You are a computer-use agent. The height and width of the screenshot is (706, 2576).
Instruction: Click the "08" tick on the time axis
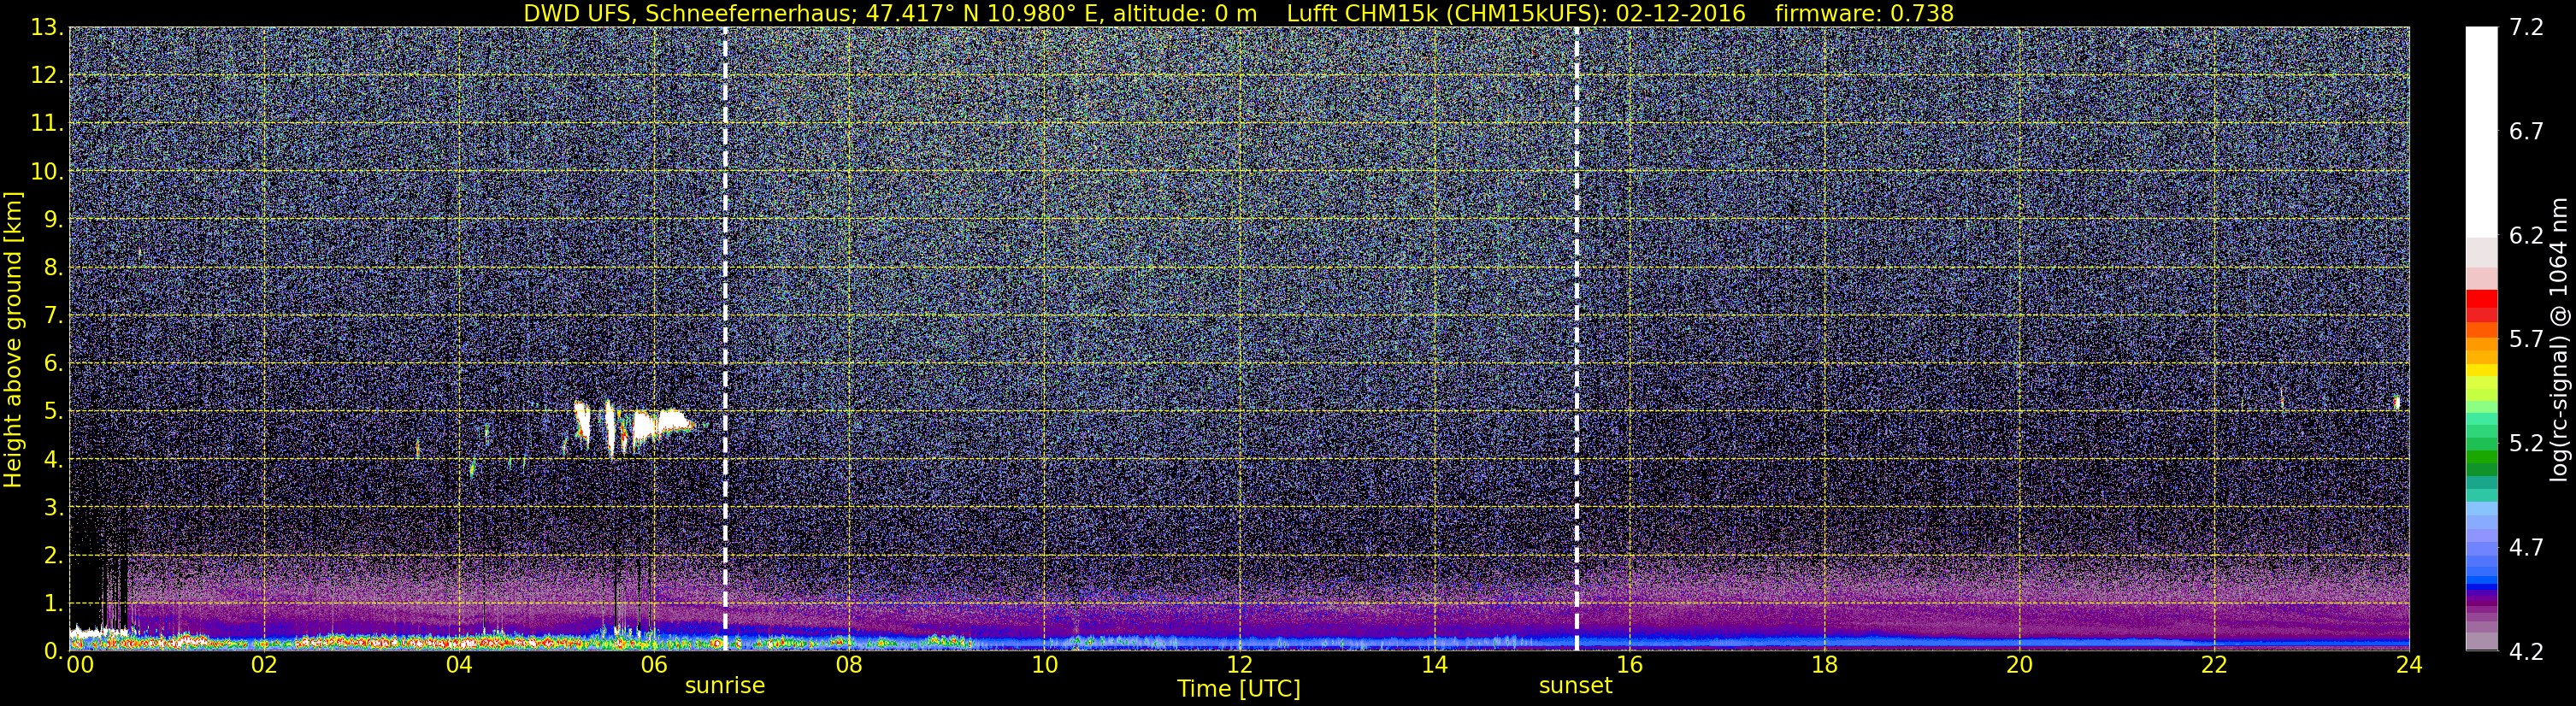[849, 666]
